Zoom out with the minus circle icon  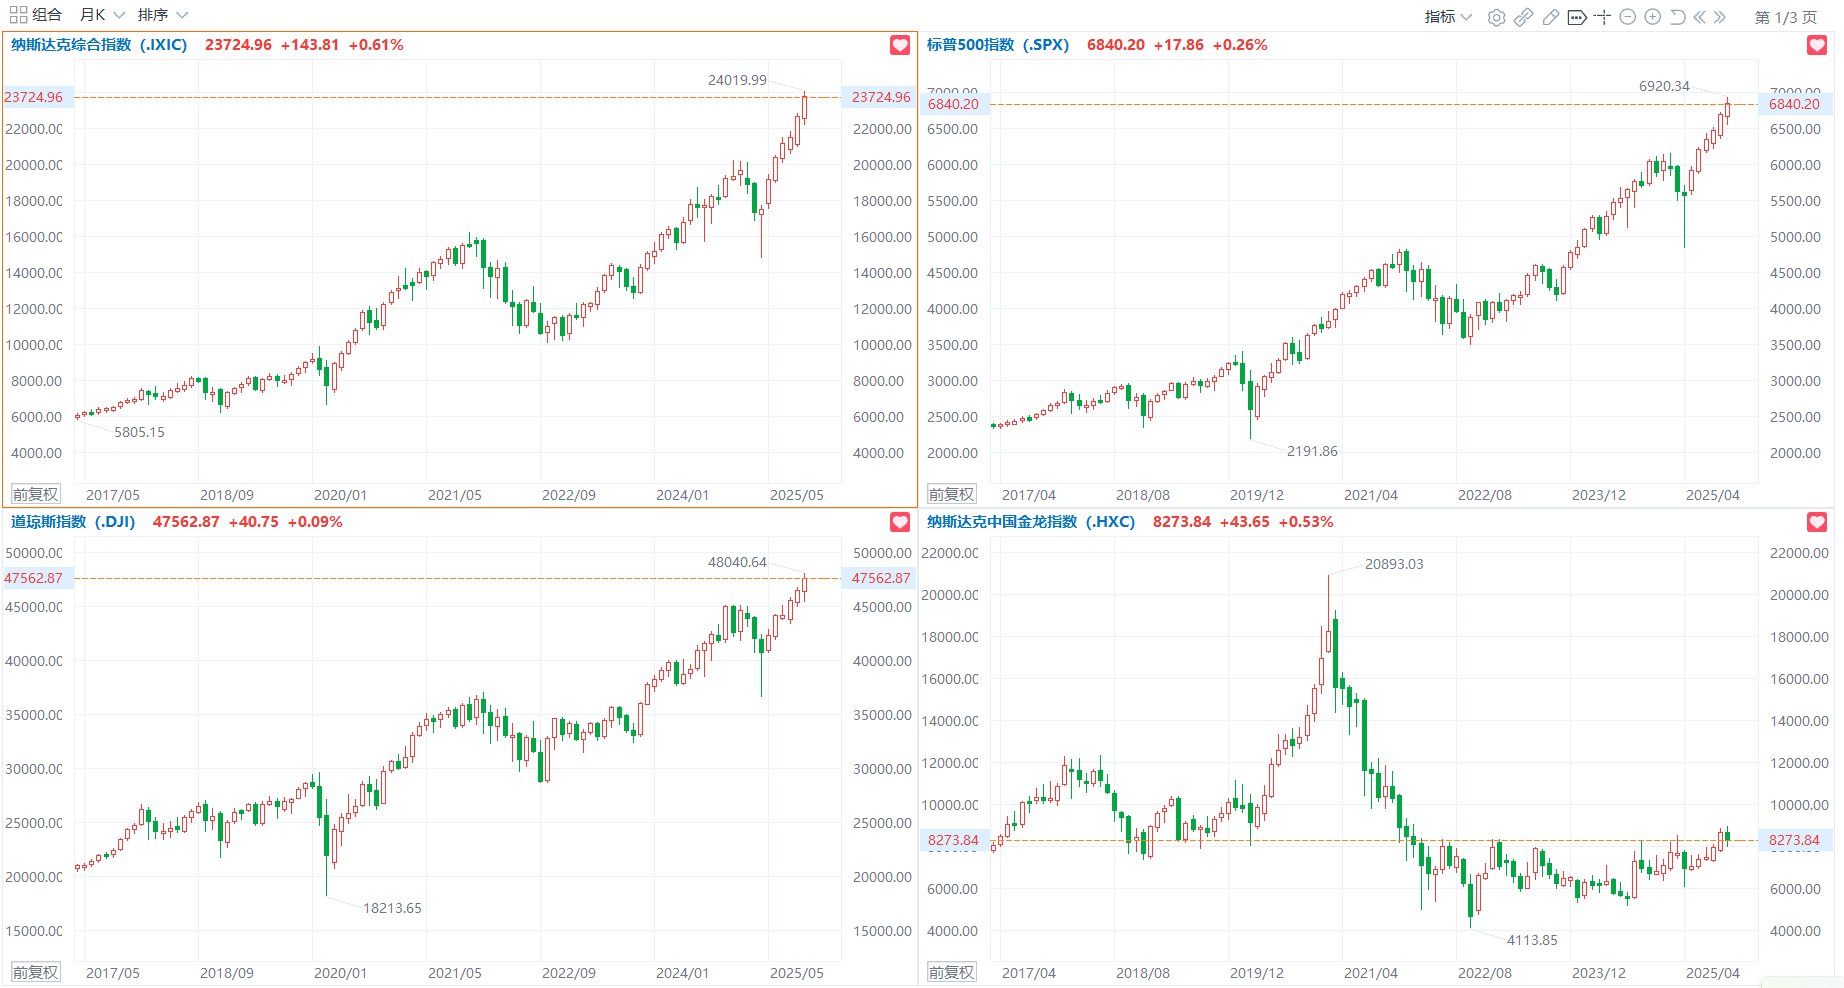[x=1627, y=17]
